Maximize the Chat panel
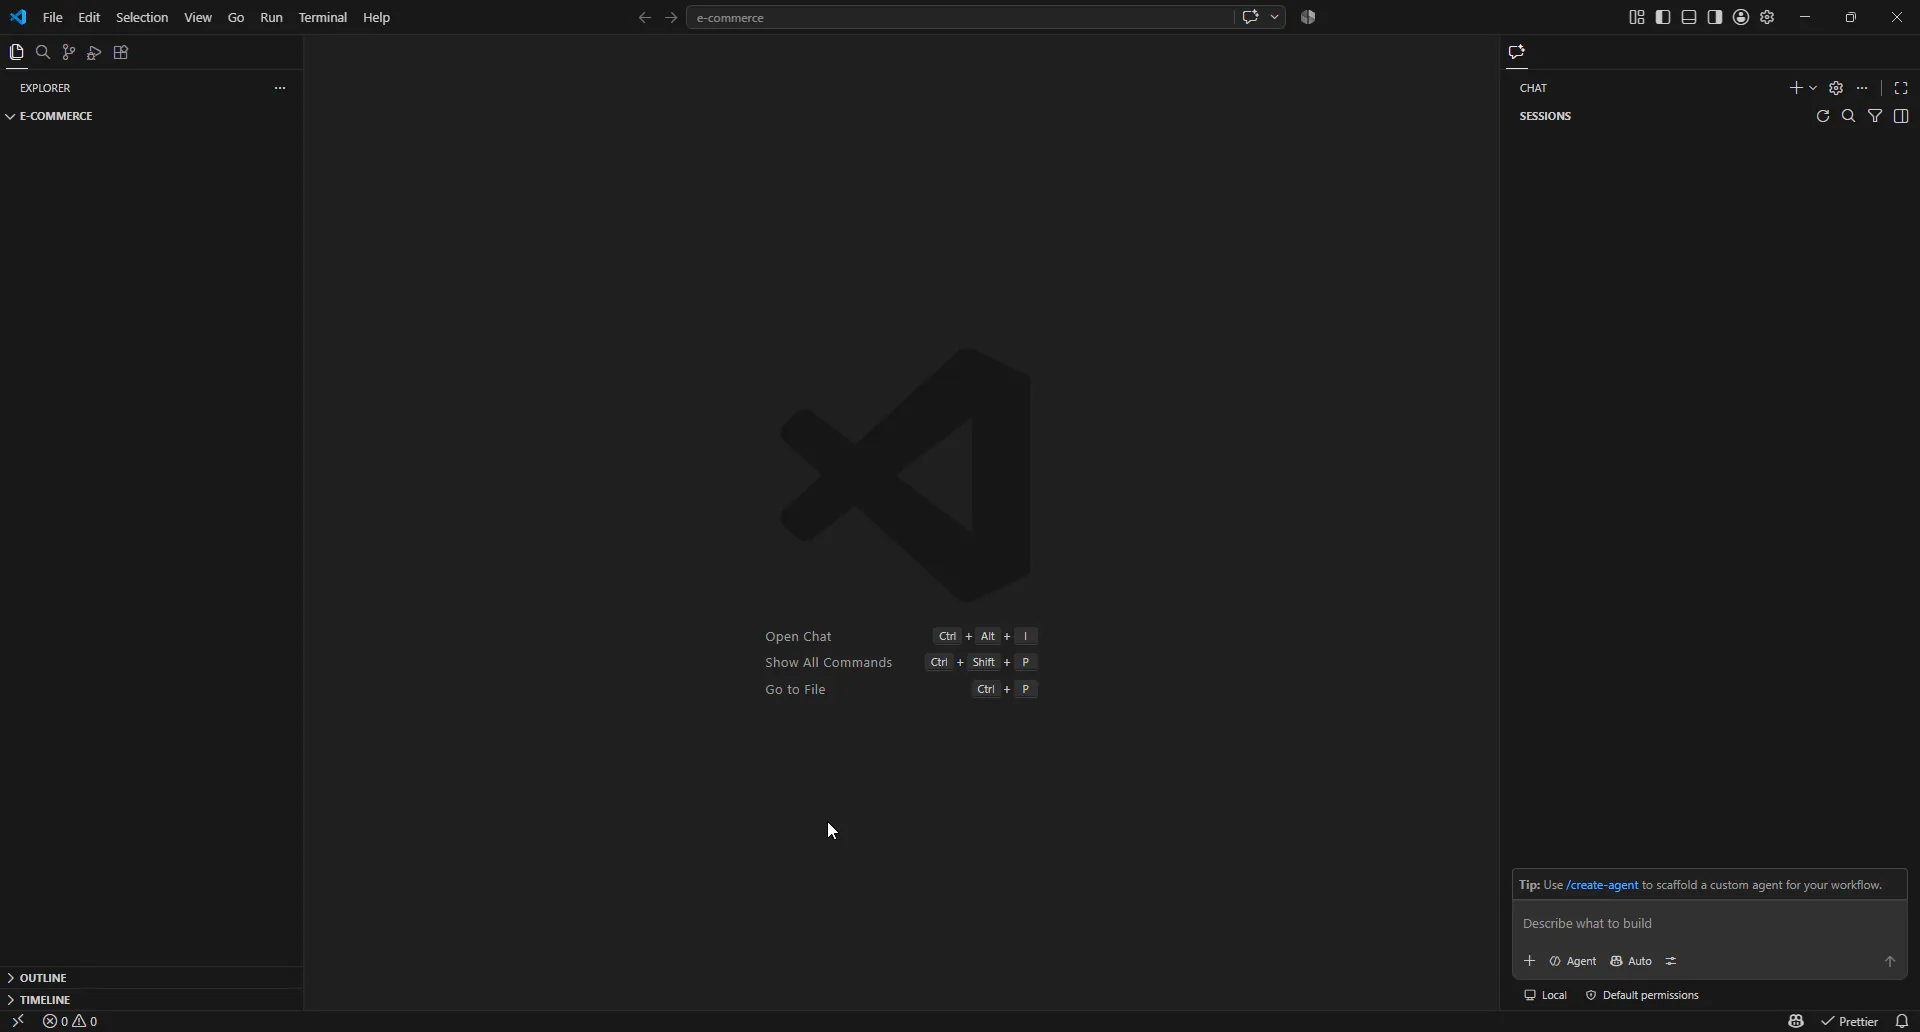The height and width of the screenshot is (1032, 1920). click(1901, 88)
